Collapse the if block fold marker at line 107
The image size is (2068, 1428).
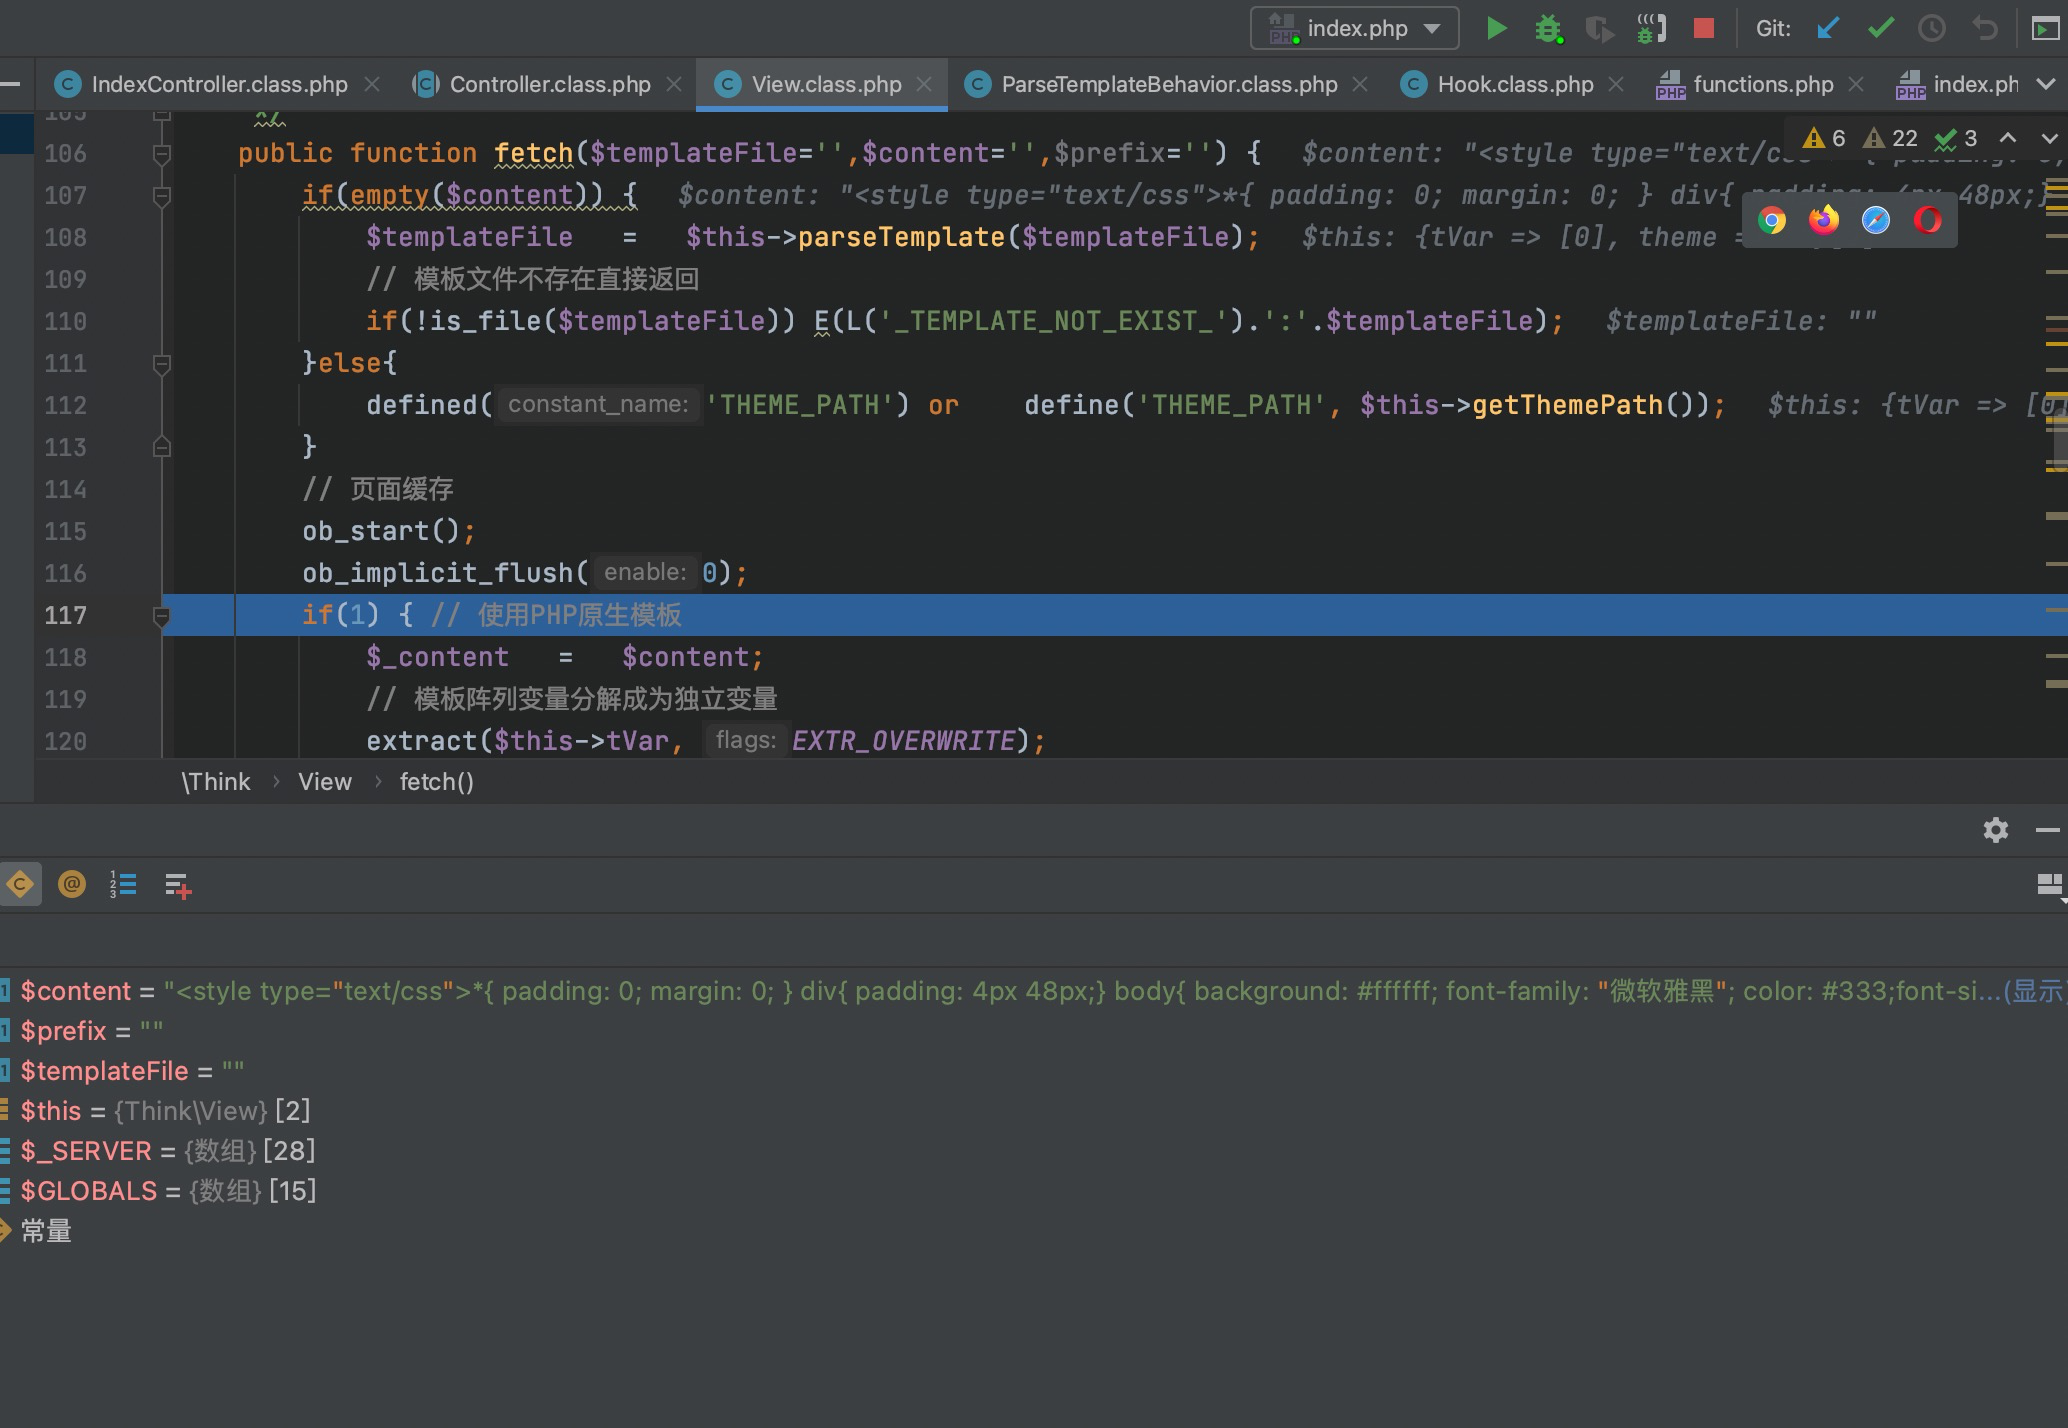(161, 195)
